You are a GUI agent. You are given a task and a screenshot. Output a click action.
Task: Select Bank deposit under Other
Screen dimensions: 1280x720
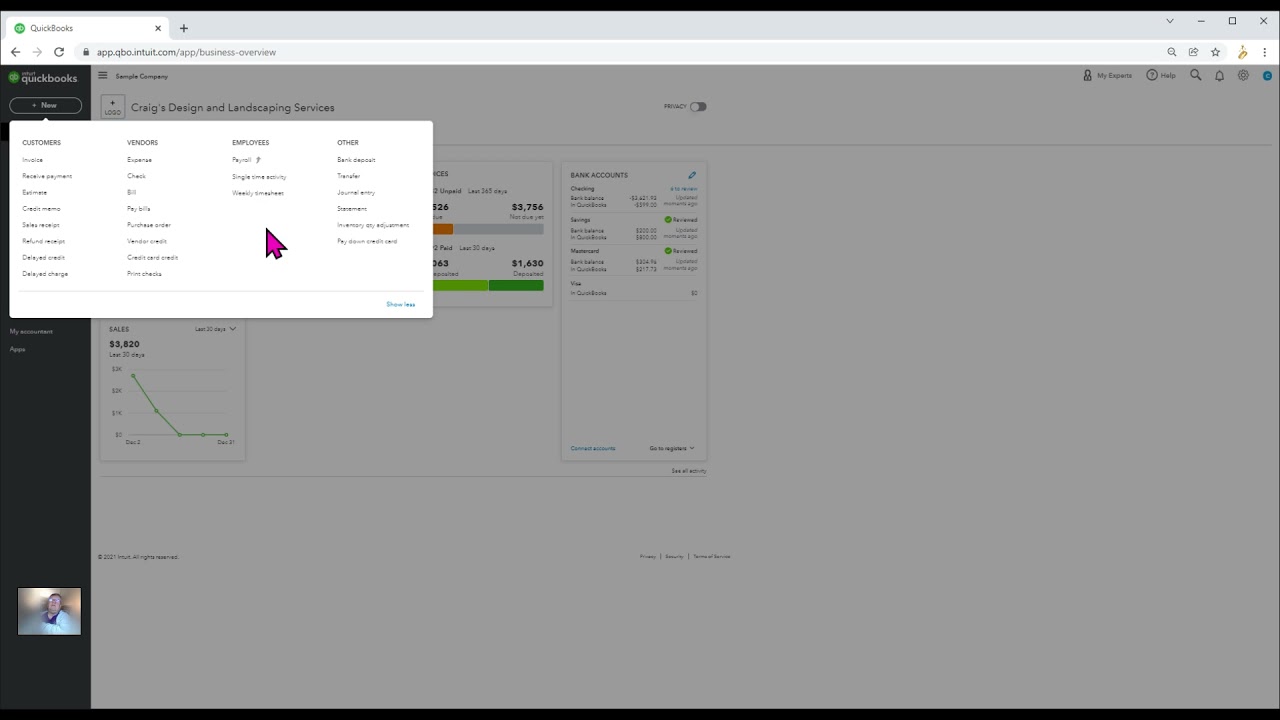click(x=356, y=160)
